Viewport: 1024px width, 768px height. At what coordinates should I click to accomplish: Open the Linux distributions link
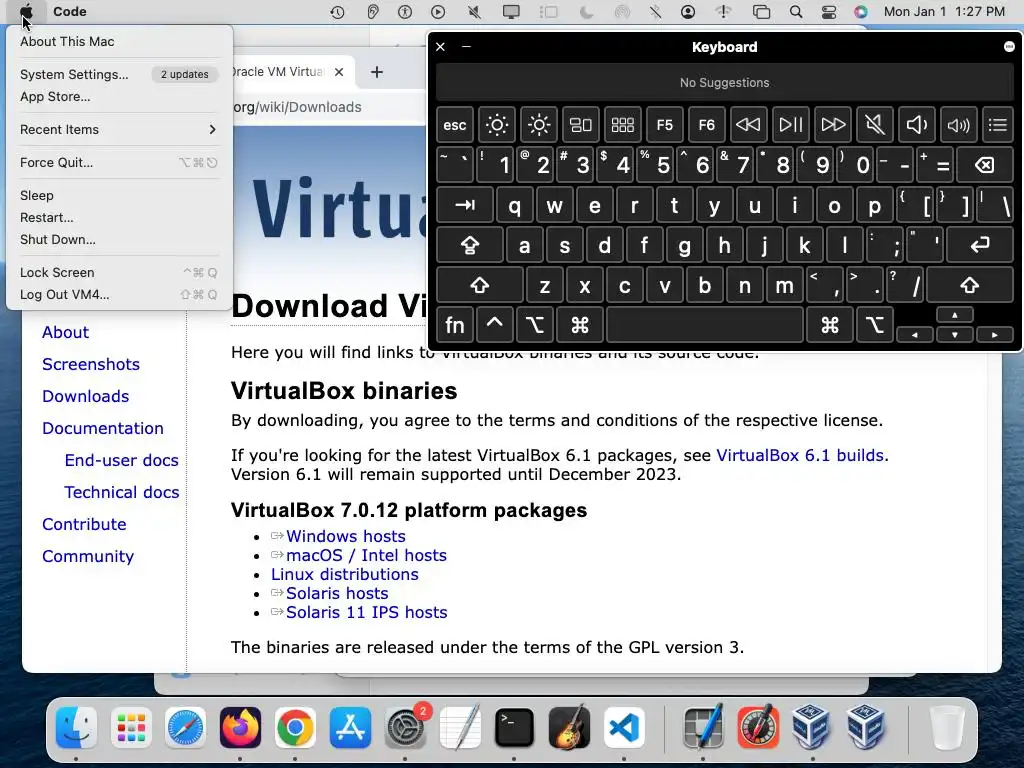pos(345,574)
